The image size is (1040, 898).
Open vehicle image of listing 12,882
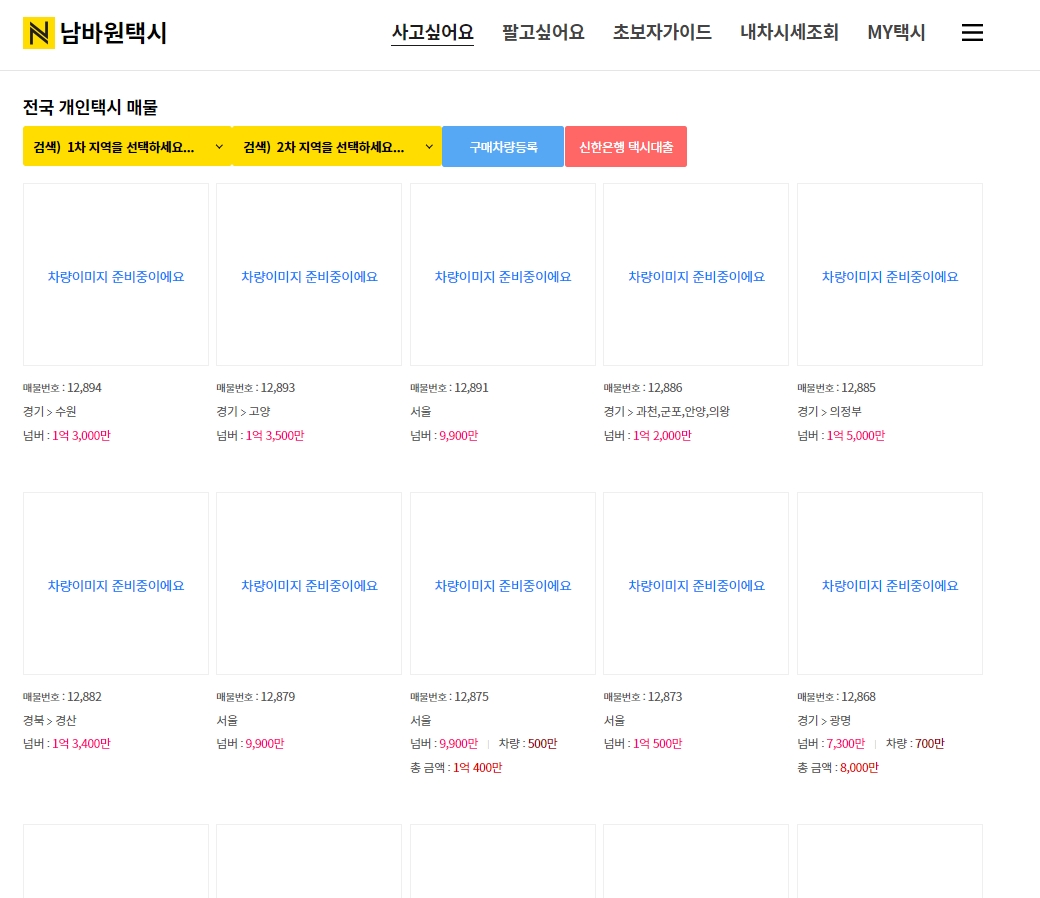[115, 584]
